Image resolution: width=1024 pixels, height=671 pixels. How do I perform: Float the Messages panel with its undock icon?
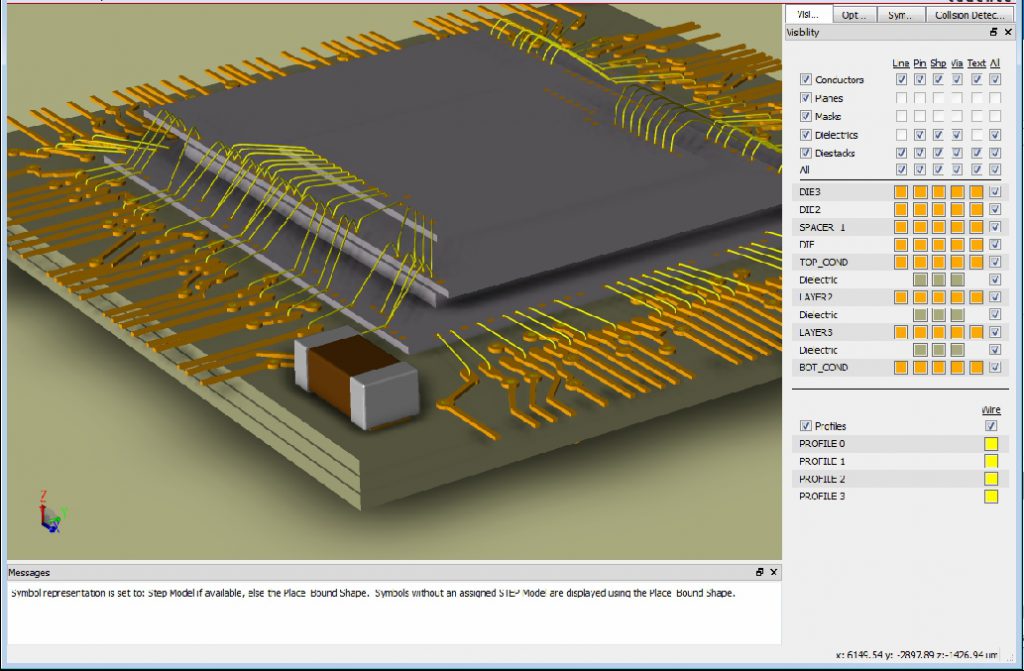[x=760, y=572]
